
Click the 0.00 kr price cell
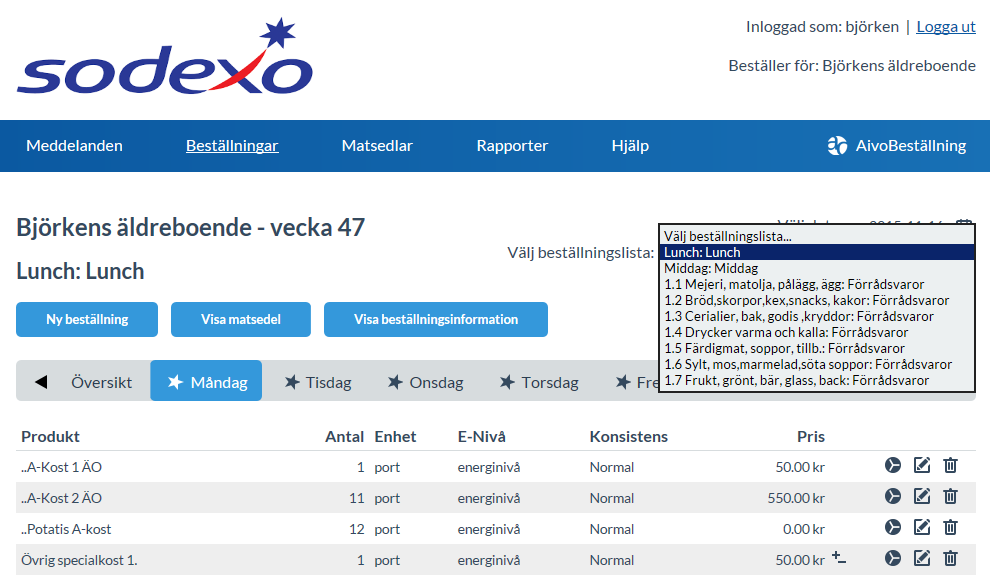(x=804, y=529)
